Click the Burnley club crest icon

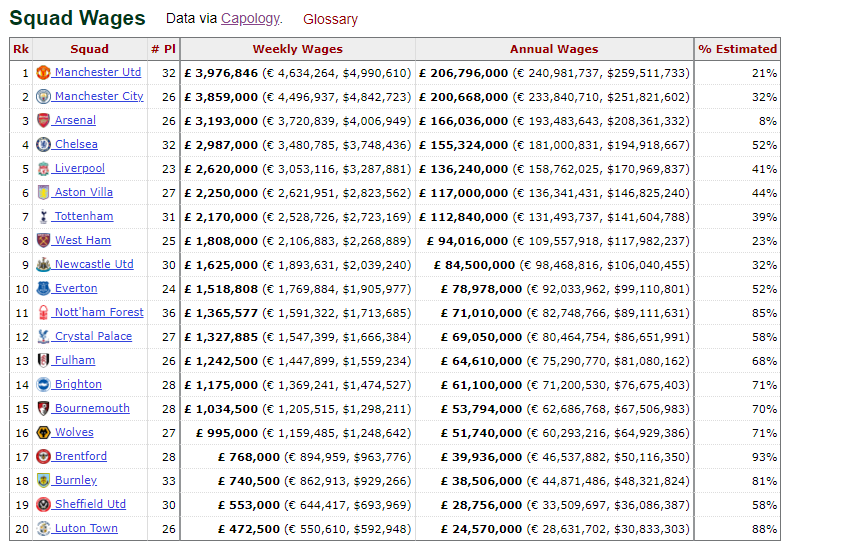click(x=43, y=480)
